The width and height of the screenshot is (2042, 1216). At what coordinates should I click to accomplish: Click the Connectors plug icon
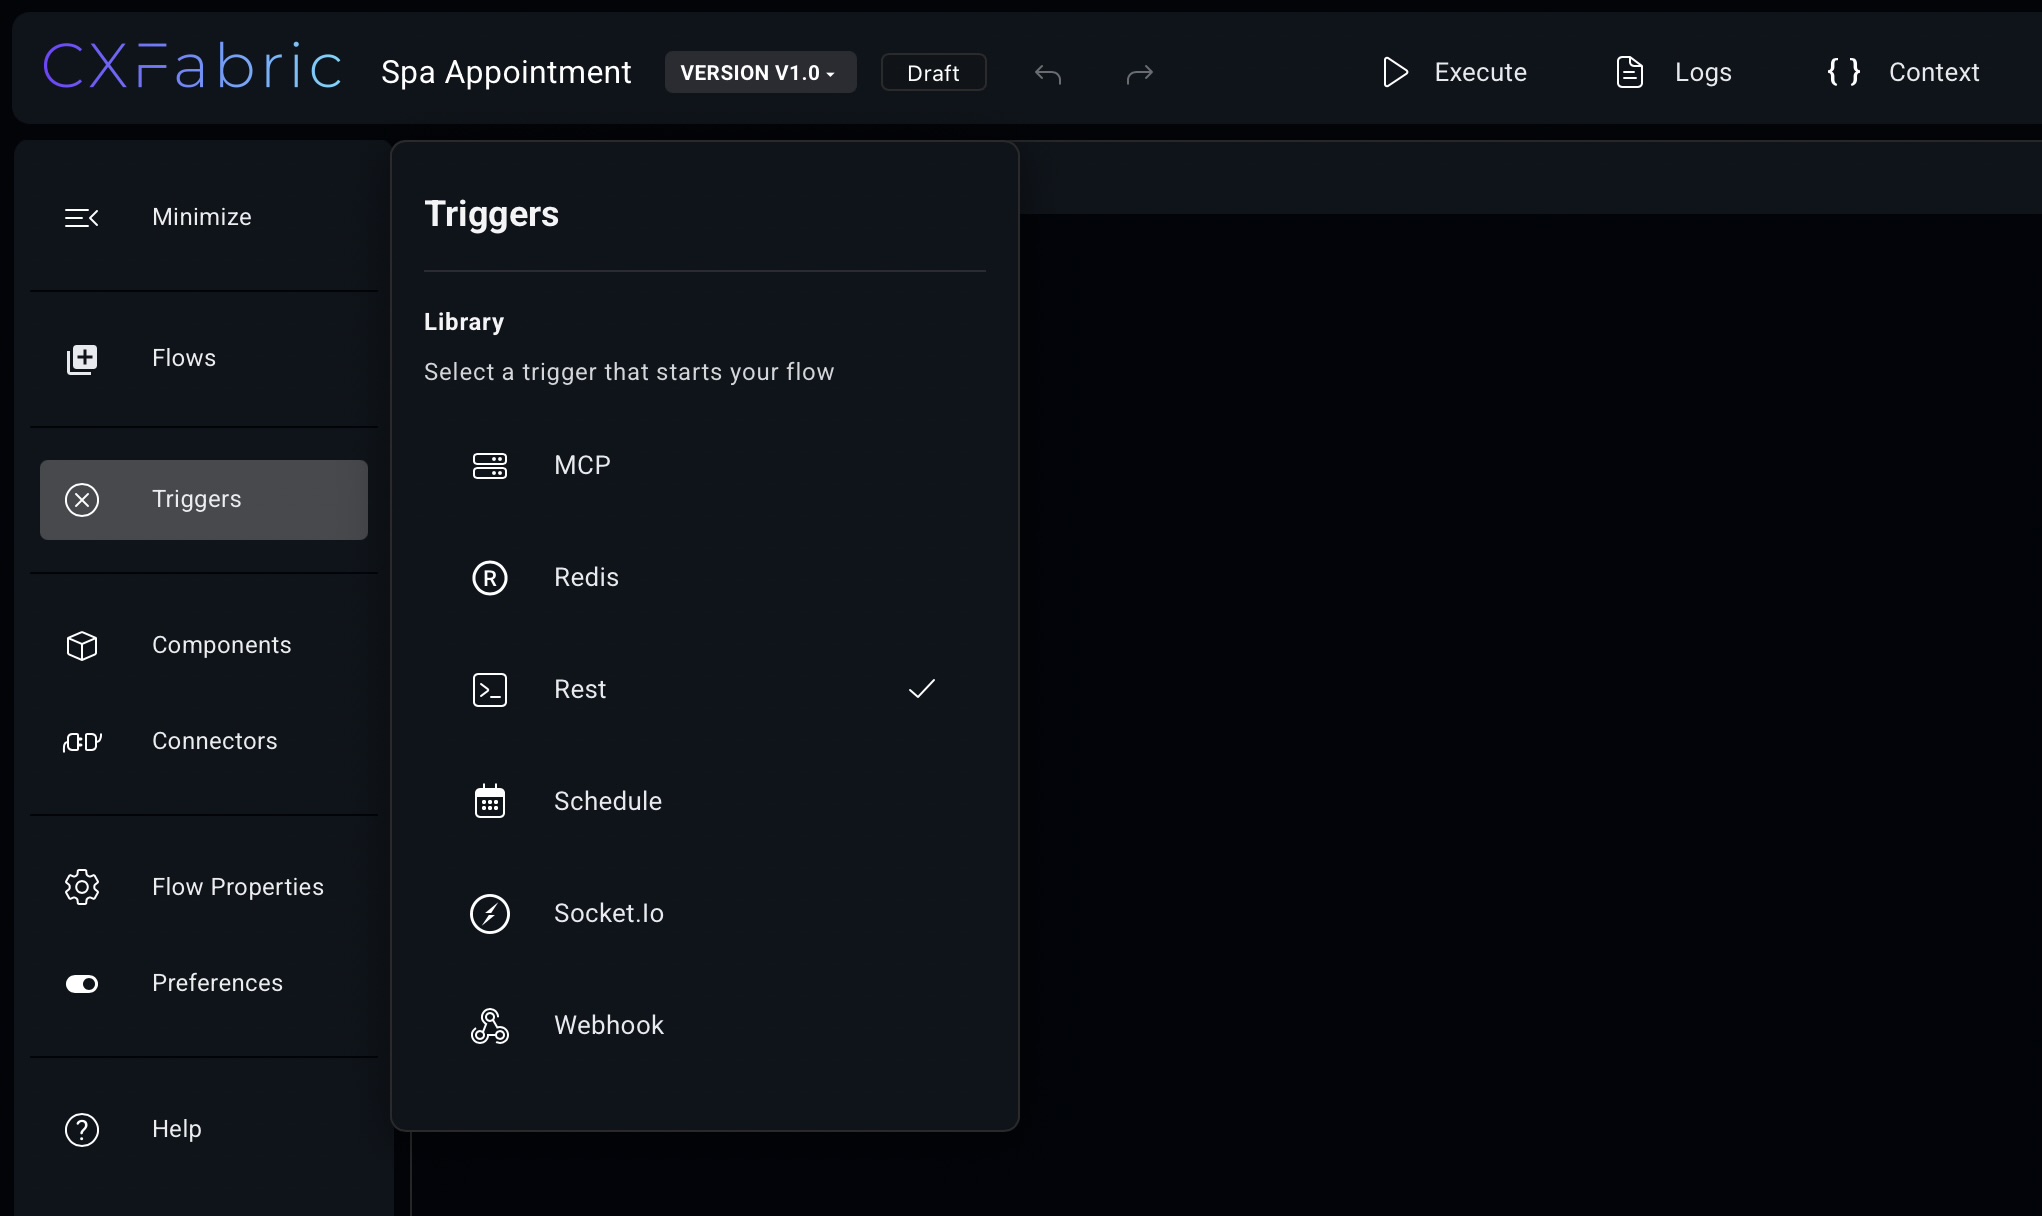click(82, 742)
